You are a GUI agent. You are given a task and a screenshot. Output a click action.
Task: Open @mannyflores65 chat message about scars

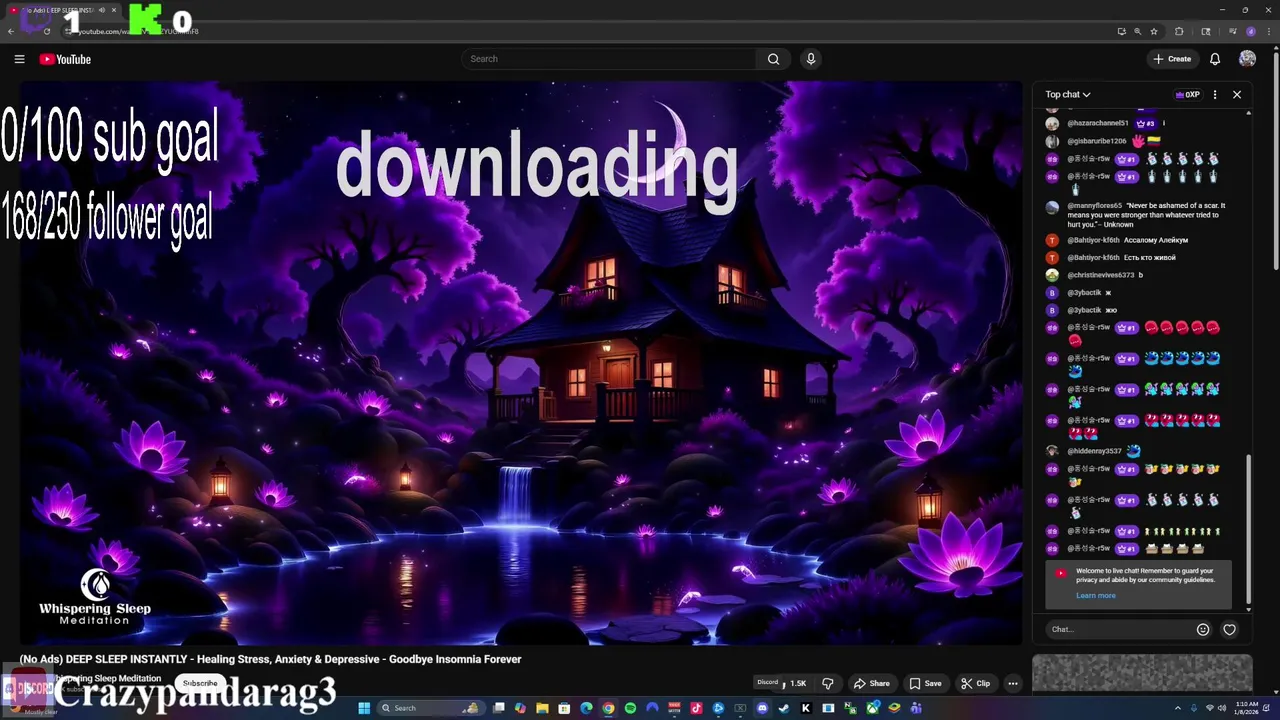pyautogui.click(x=1146, y=215)
